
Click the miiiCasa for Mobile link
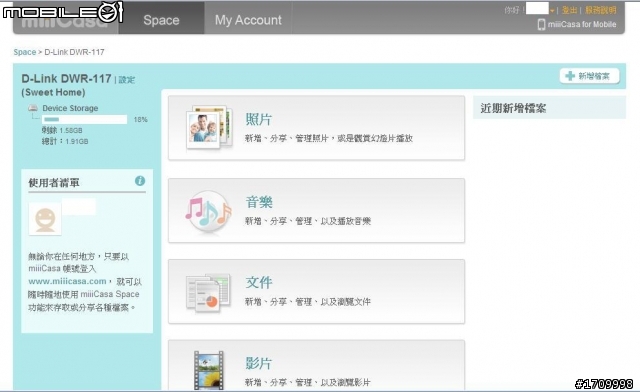[x=582, y=24]
